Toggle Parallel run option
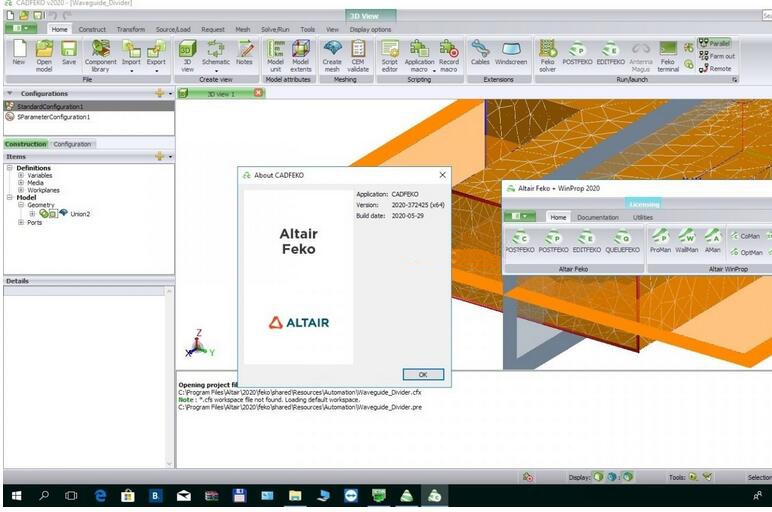The width and height of the screenshot is (772, 512). pyautogui.click(x=714, y=43)
